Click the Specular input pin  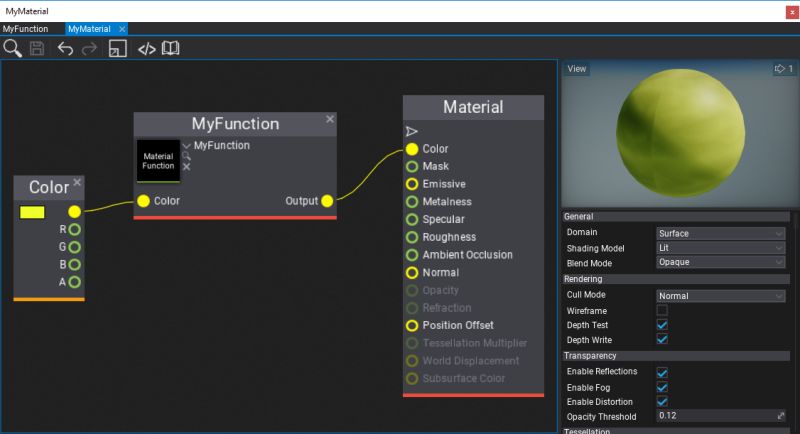coord(412,219)
